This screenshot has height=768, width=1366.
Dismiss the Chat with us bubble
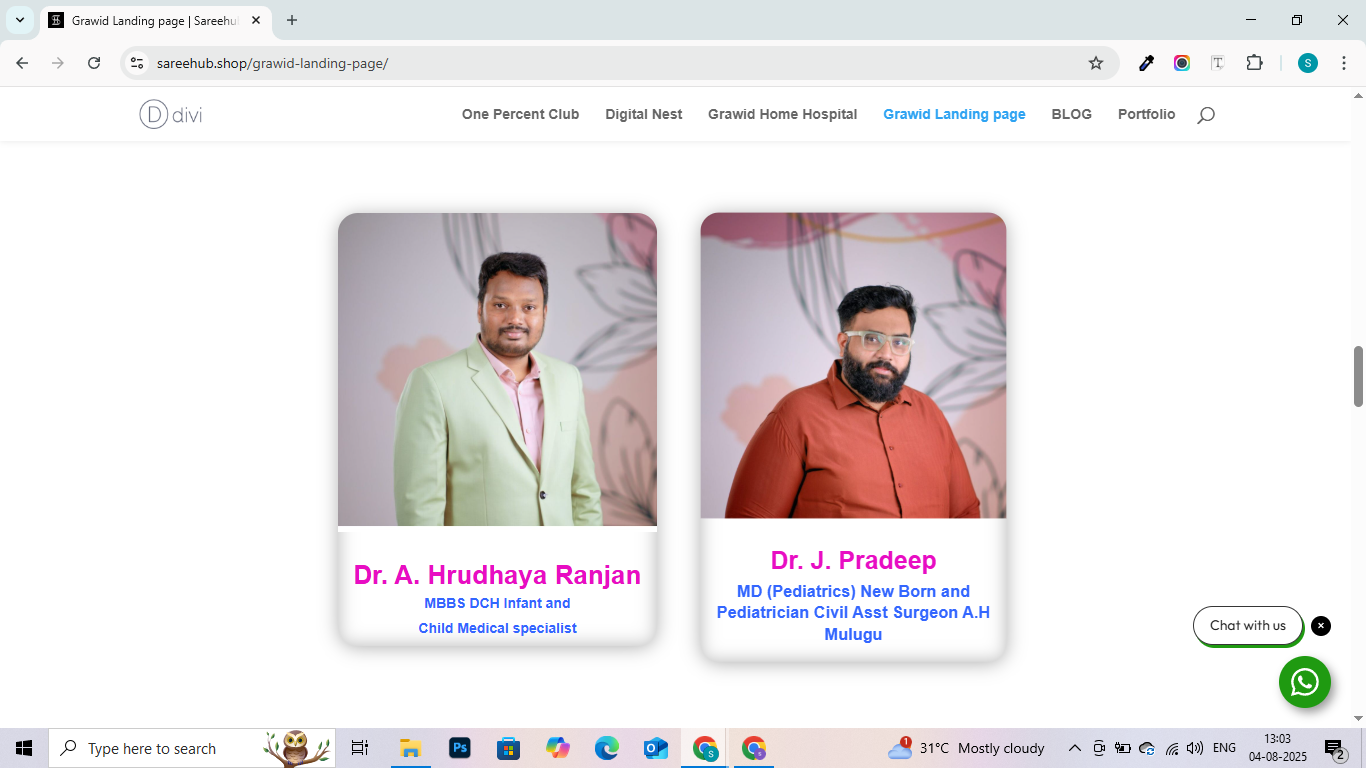[x=1321, y=626]
